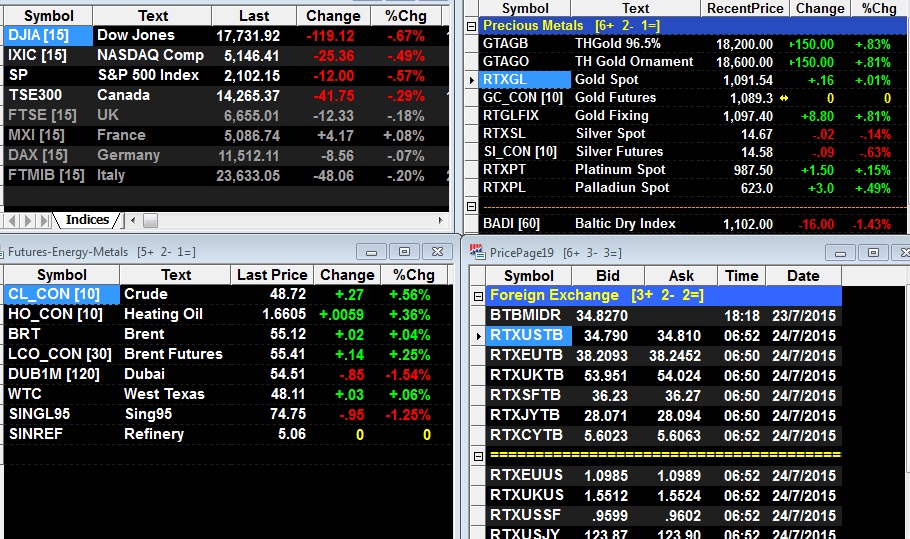Click the Ask column header in PricePage19
This screenshot has height=539, width=910.
[x=681, y=276]
